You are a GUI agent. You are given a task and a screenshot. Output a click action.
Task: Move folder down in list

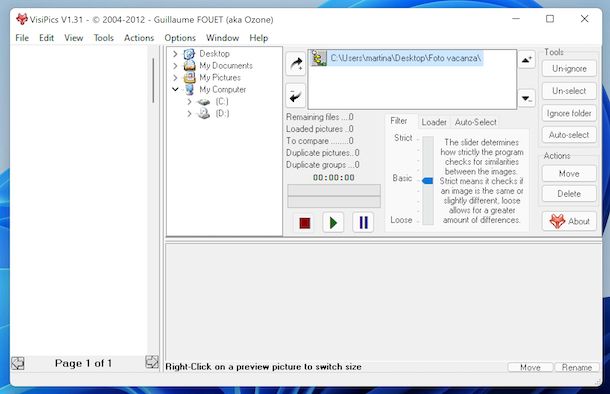[527, 98]
